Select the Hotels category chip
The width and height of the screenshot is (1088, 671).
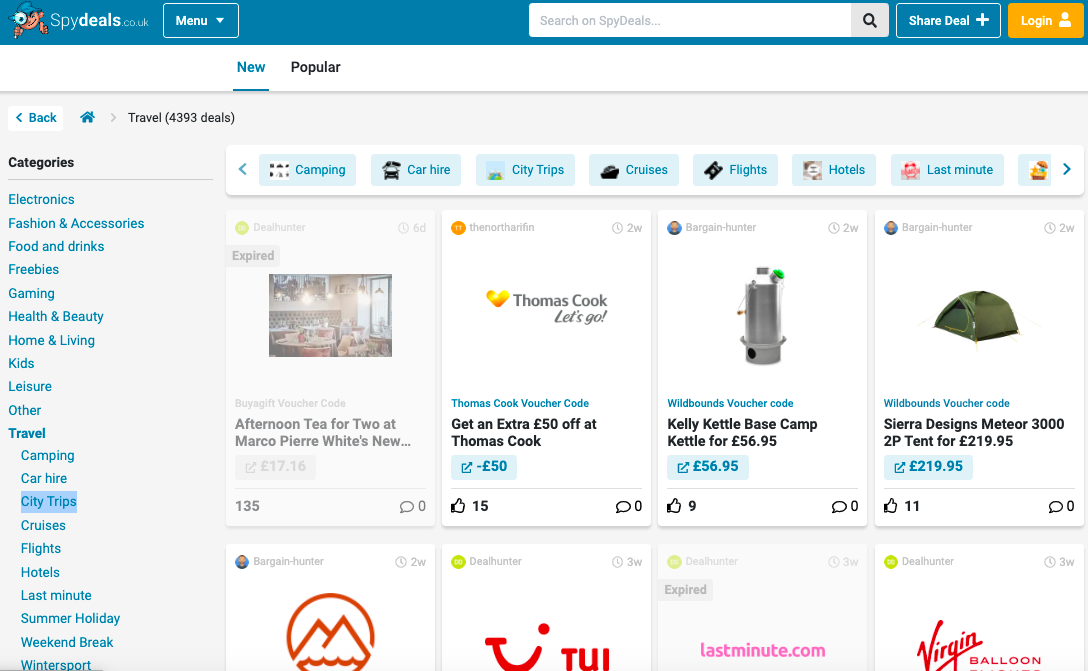834,170
